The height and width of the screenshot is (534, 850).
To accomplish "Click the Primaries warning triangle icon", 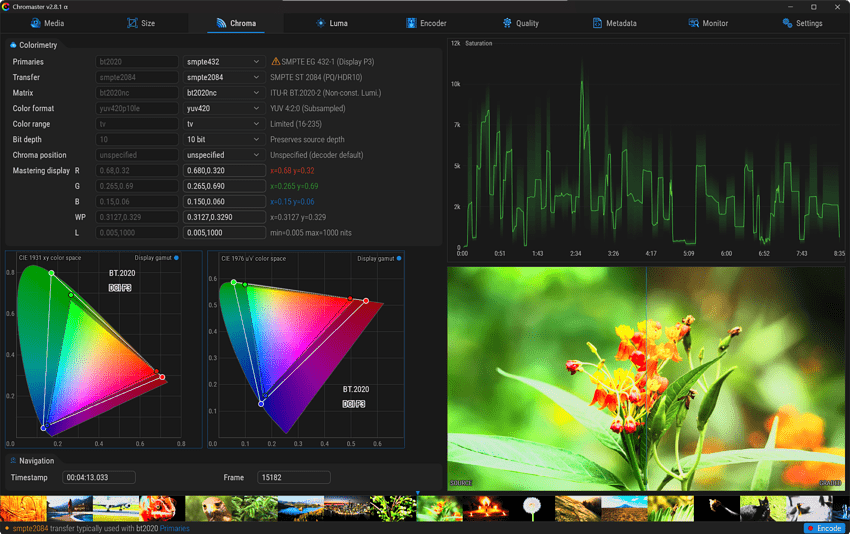I will pyautogui.click(x=275, y=61).
